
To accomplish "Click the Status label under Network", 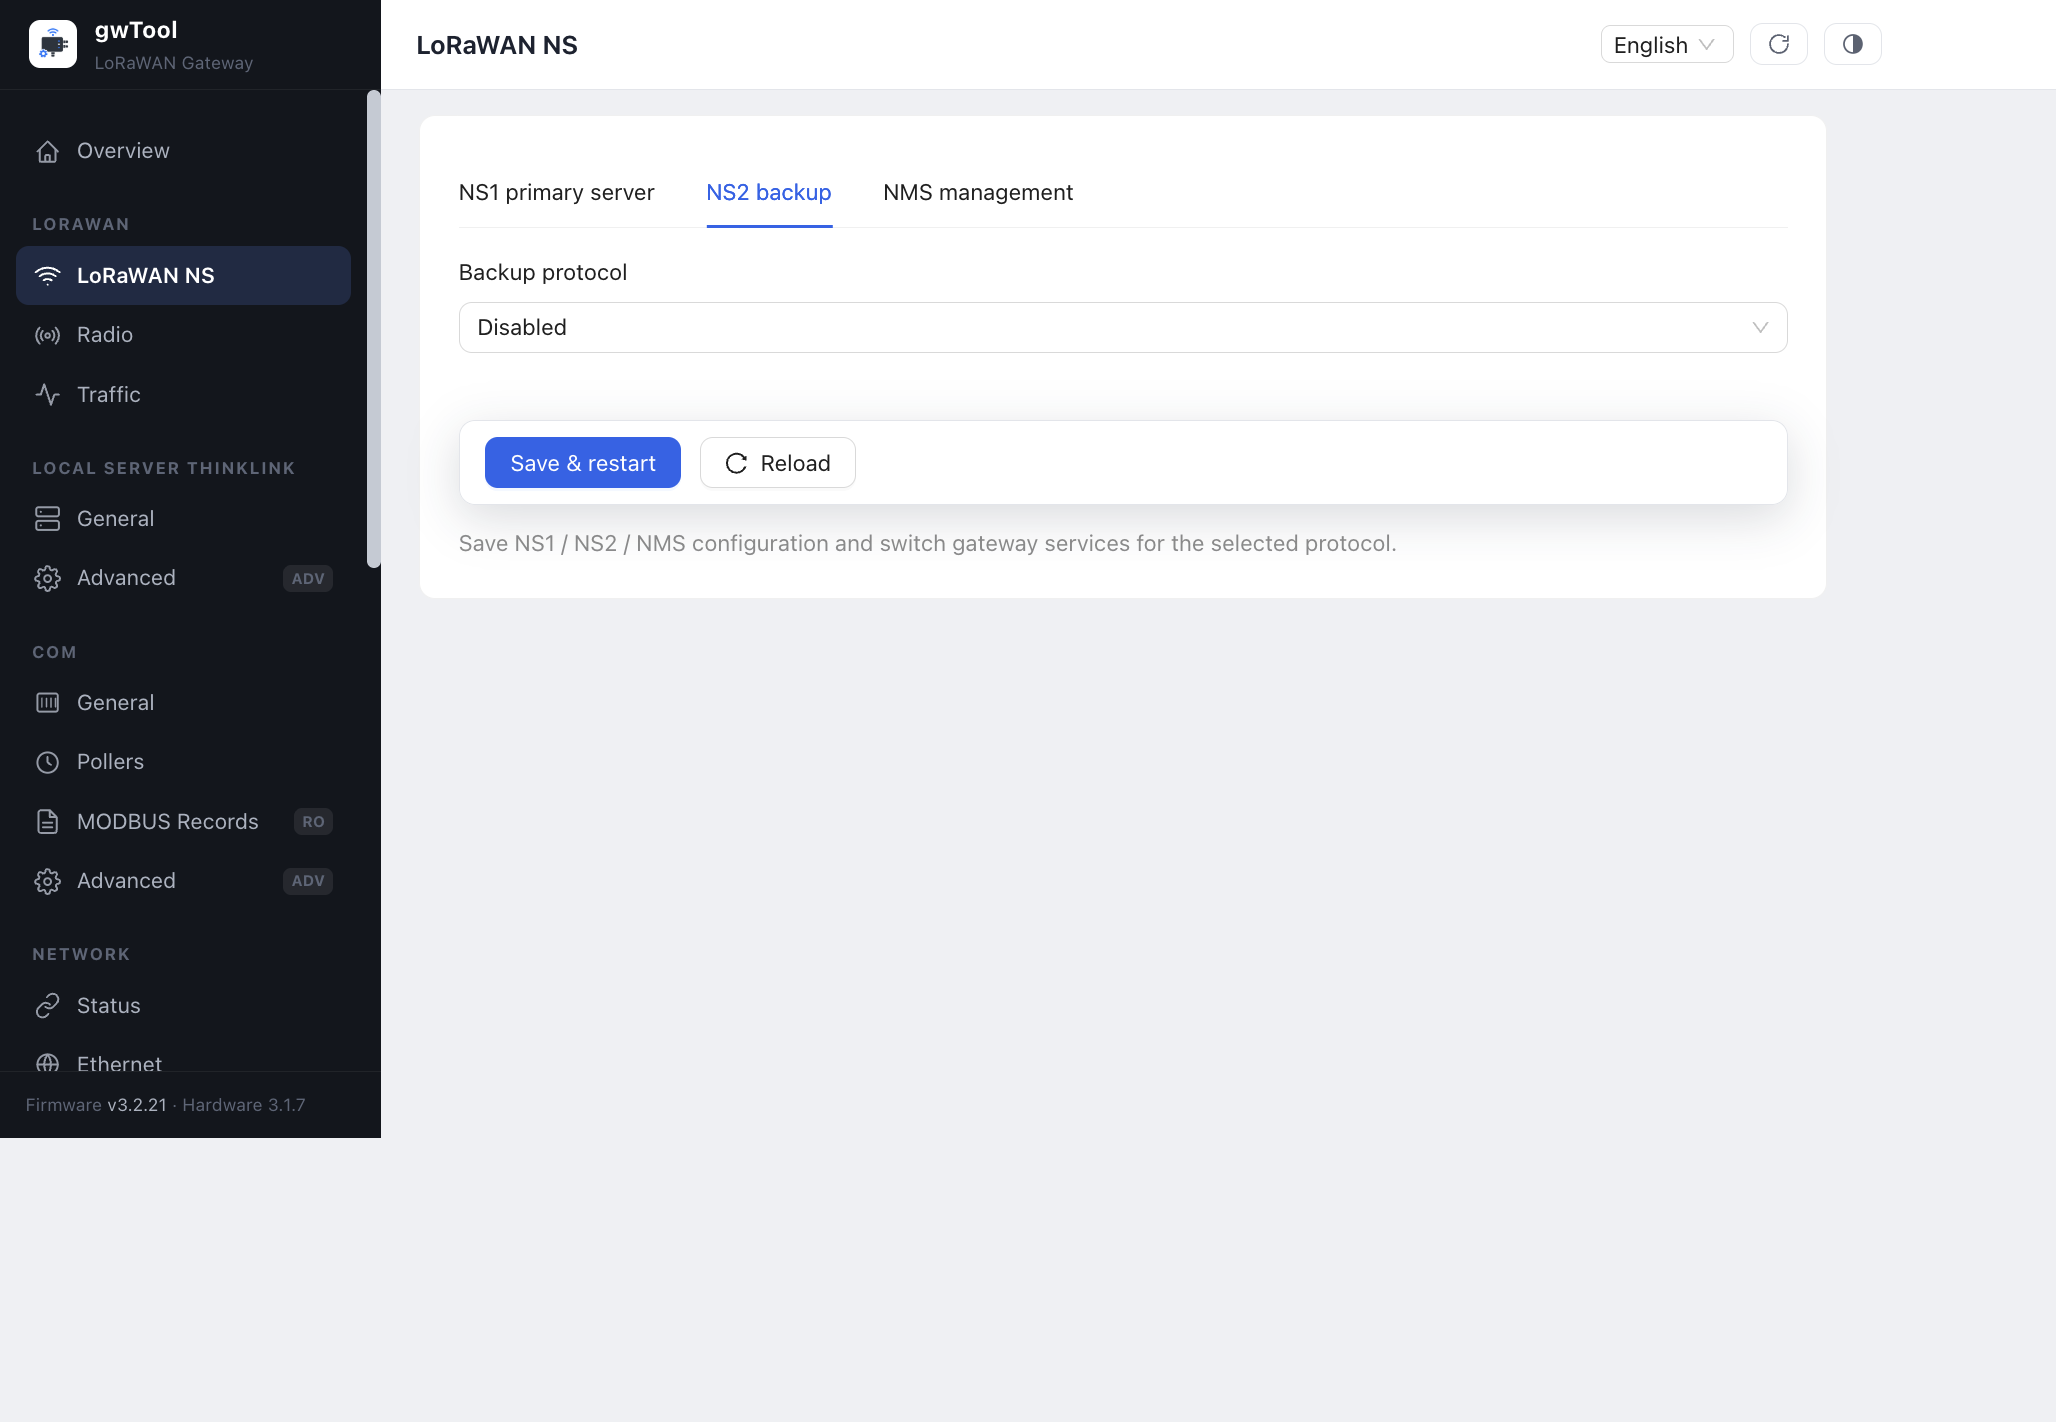I will (109, 1006).
